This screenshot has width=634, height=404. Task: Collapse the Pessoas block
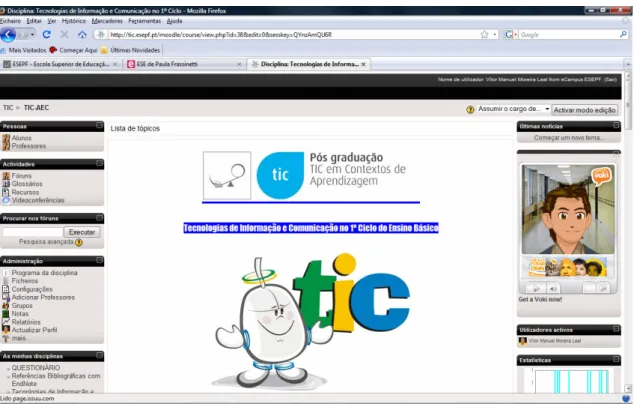[x=99, y=126]
